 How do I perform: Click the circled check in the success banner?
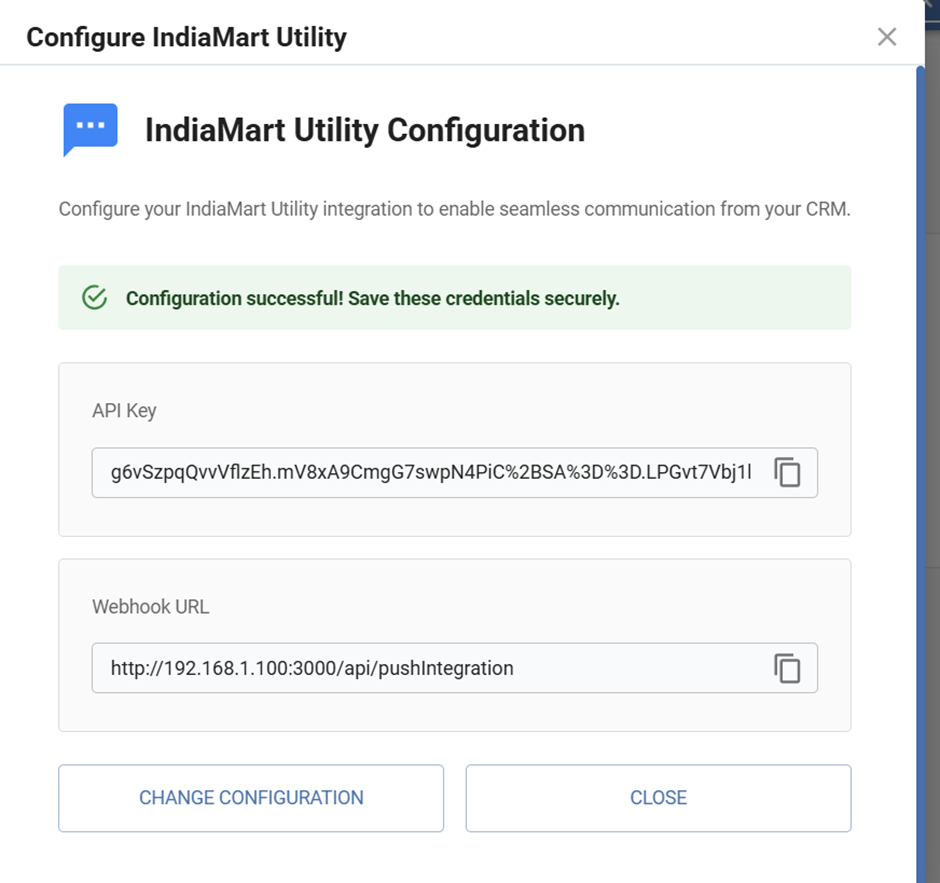93,297
